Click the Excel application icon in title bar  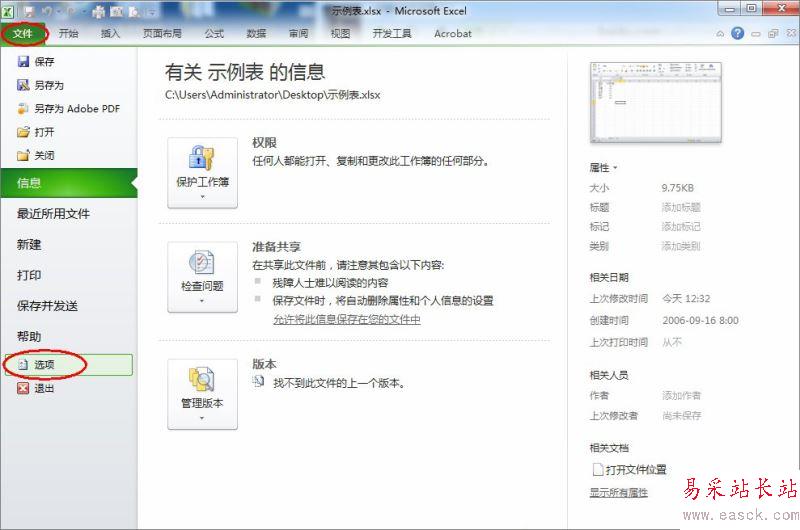point(7,11)
